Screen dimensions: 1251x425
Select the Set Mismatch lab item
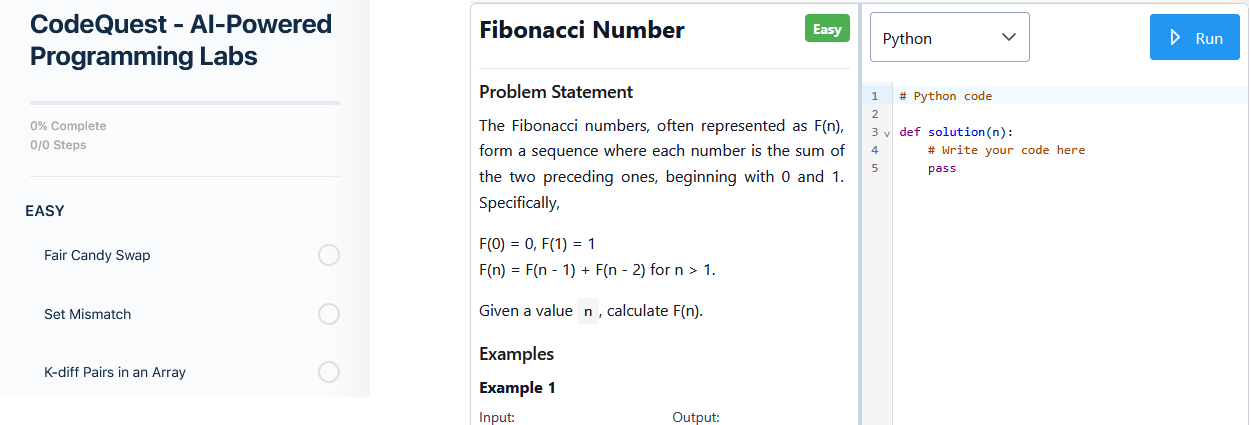tap(87, 314)
